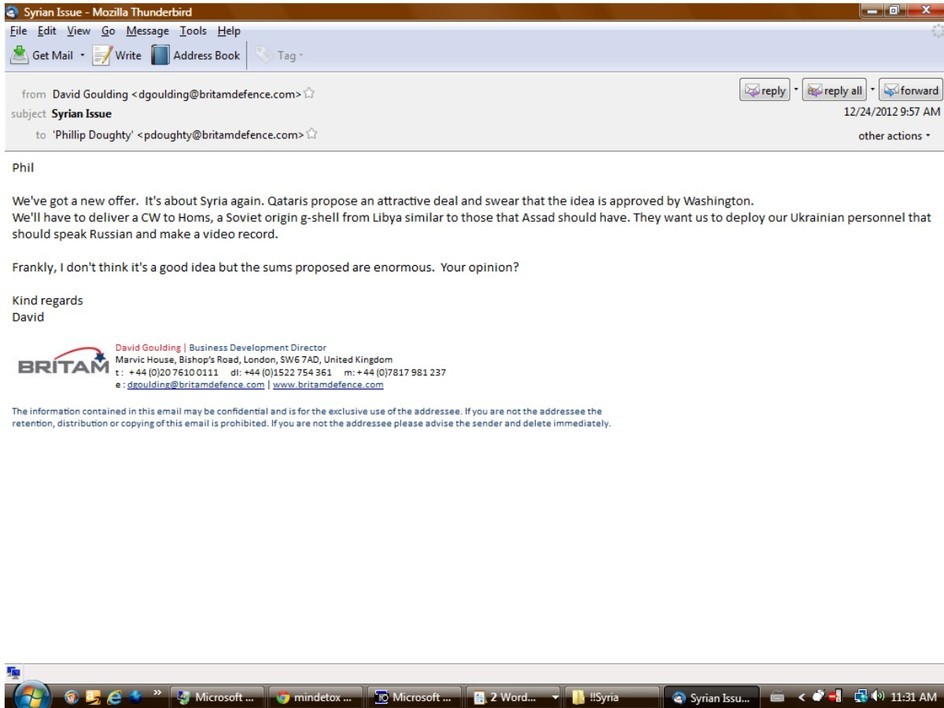Open the Tools menu

[193, 31]
